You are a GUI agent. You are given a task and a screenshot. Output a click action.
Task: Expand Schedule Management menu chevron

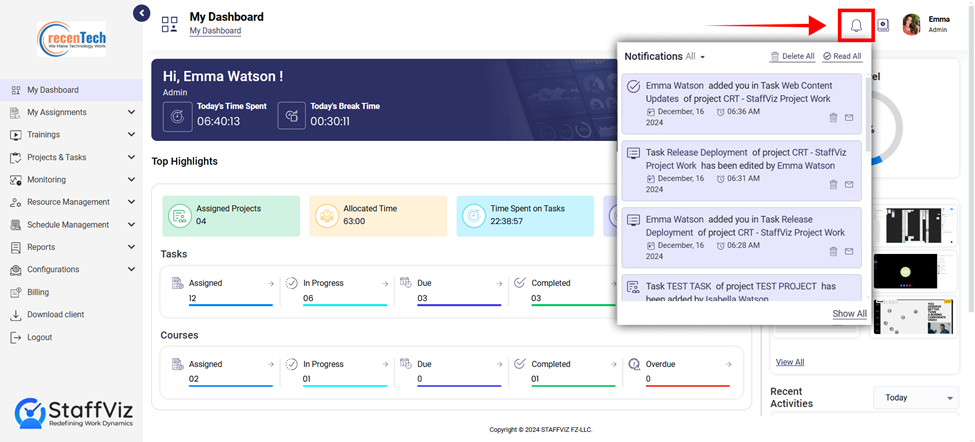pos(131,224)
